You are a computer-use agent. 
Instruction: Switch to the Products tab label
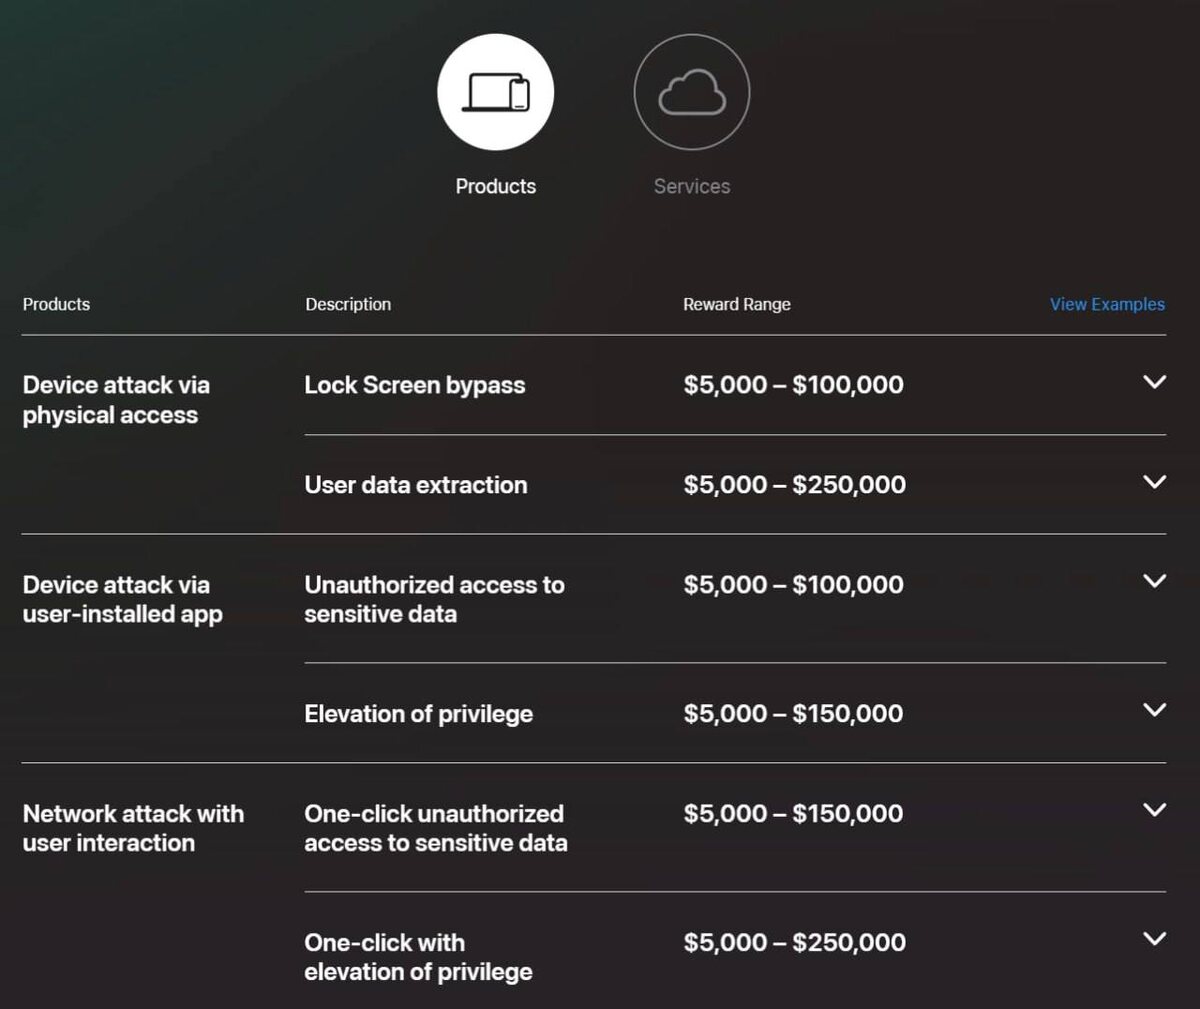[495, 186]
